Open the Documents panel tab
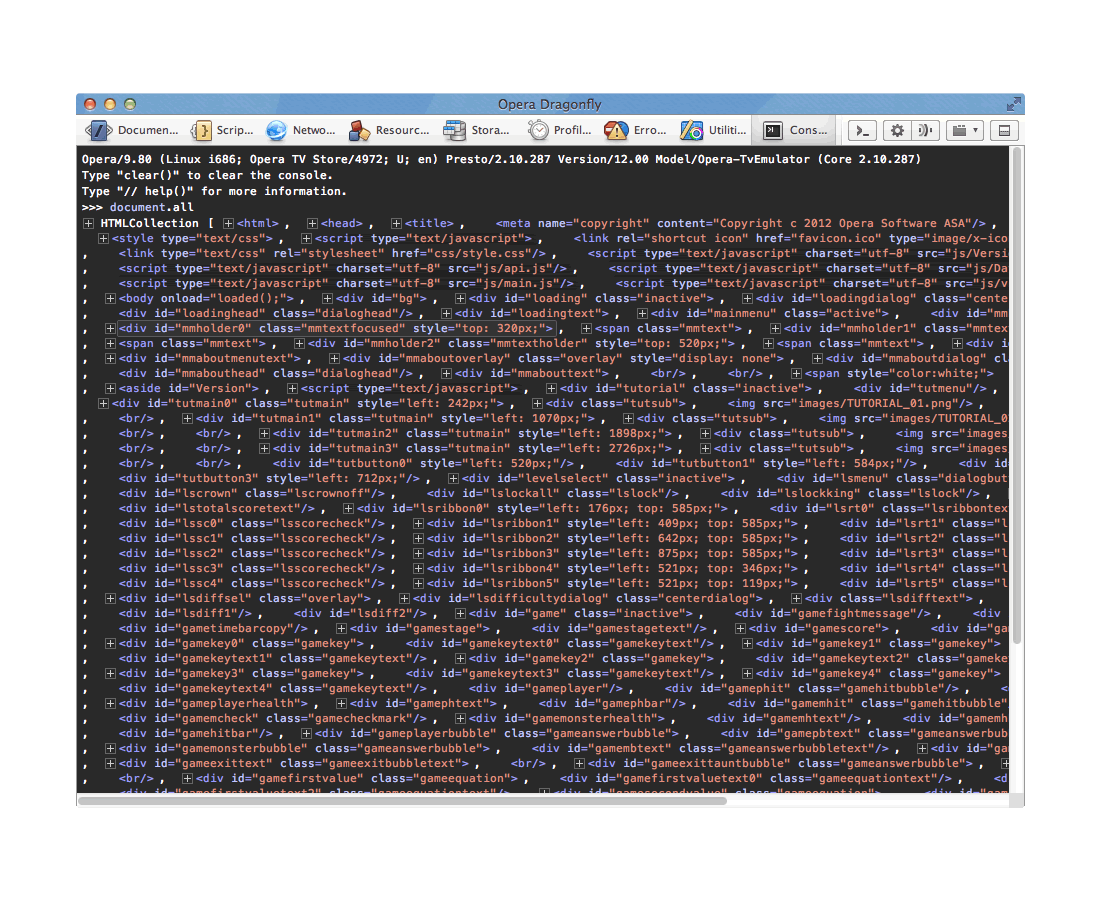This screenshot has width=1100, height=900. pyautogui.click(x=132, y=130)
